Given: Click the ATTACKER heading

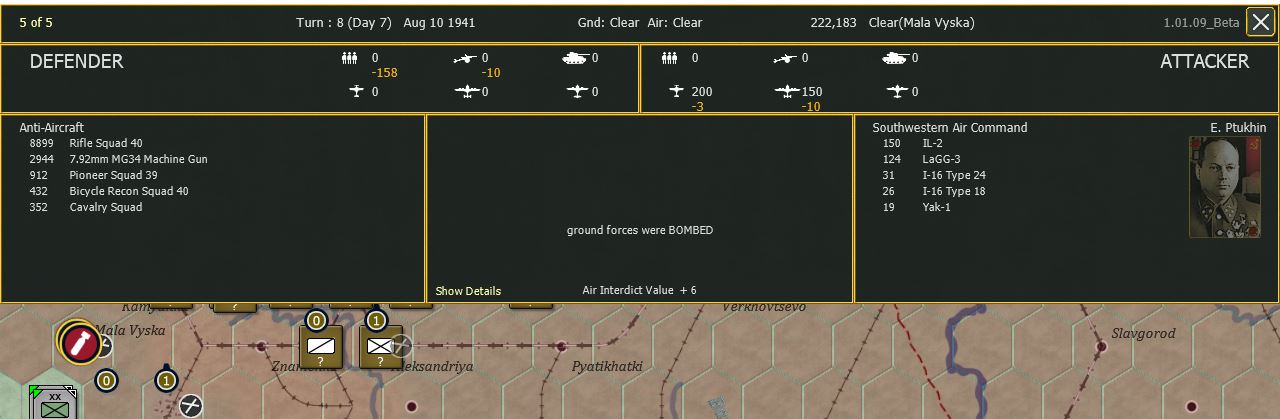Looking at the screenshot, I should [1204, 61].
